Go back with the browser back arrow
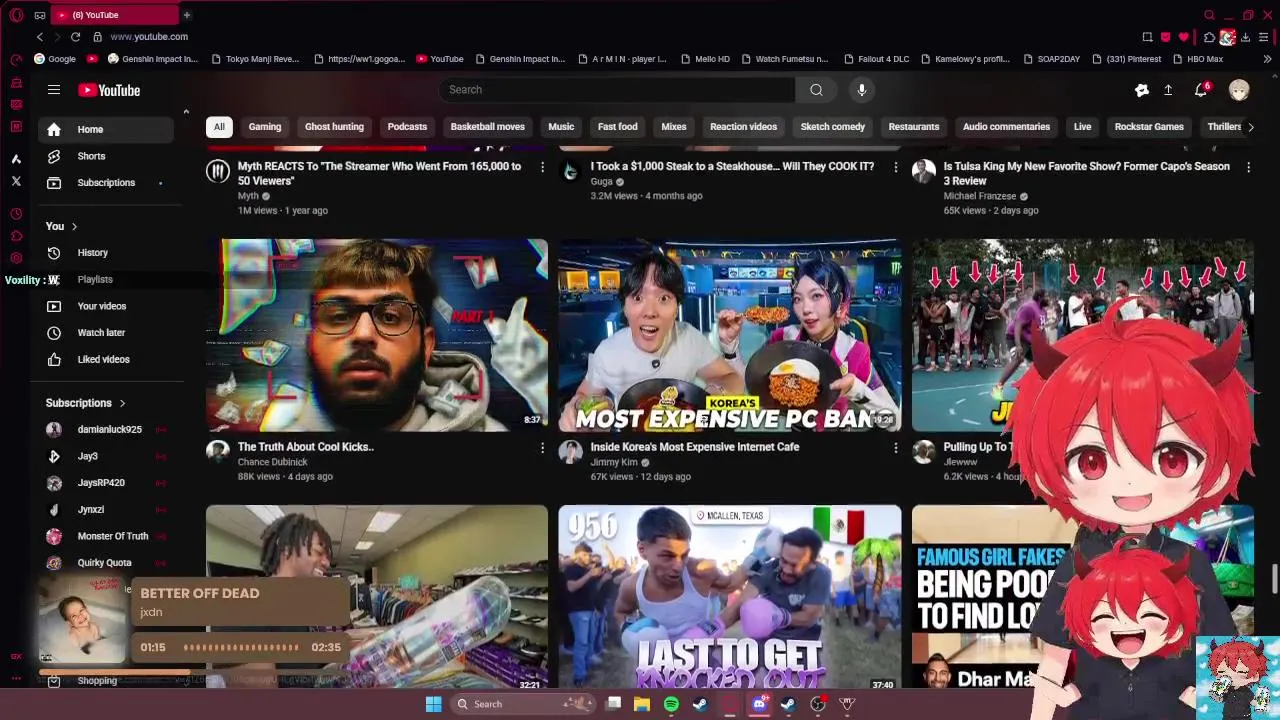 40,37
